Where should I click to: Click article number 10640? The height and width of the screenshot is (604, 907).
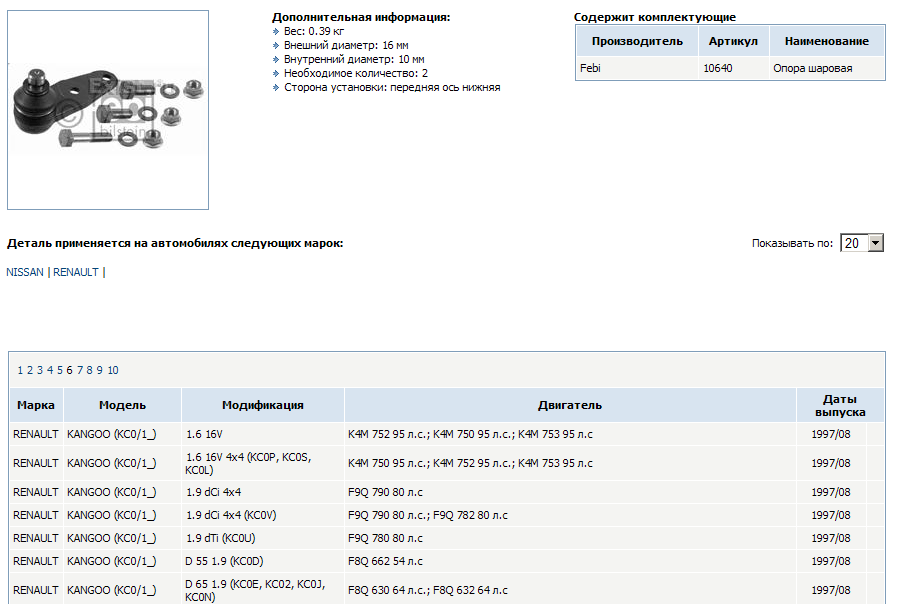tap(717, 68)
